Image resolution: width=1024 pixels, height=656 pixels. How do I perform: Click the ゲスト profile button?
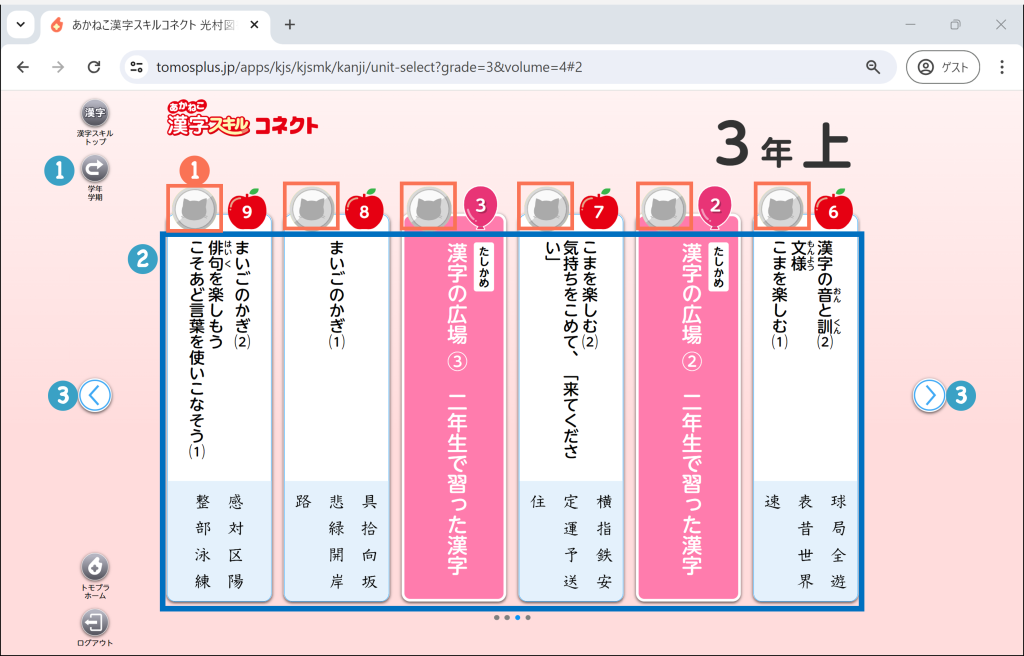click(x=943, y=67)
